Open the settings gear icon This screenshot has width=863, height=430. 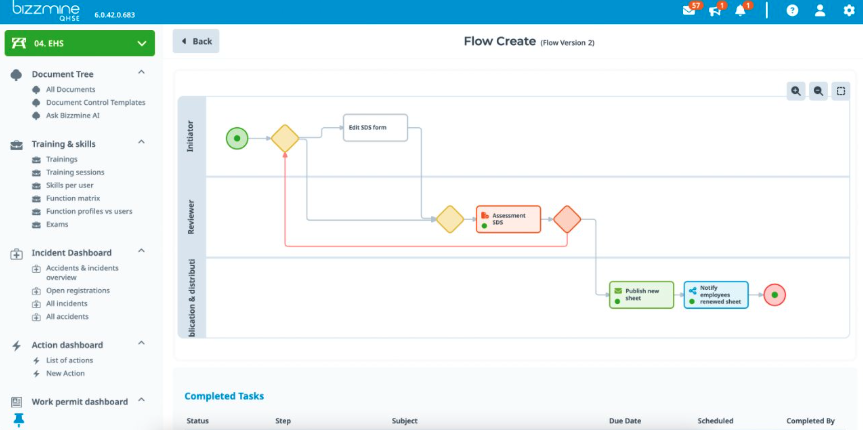pos(849,11)
